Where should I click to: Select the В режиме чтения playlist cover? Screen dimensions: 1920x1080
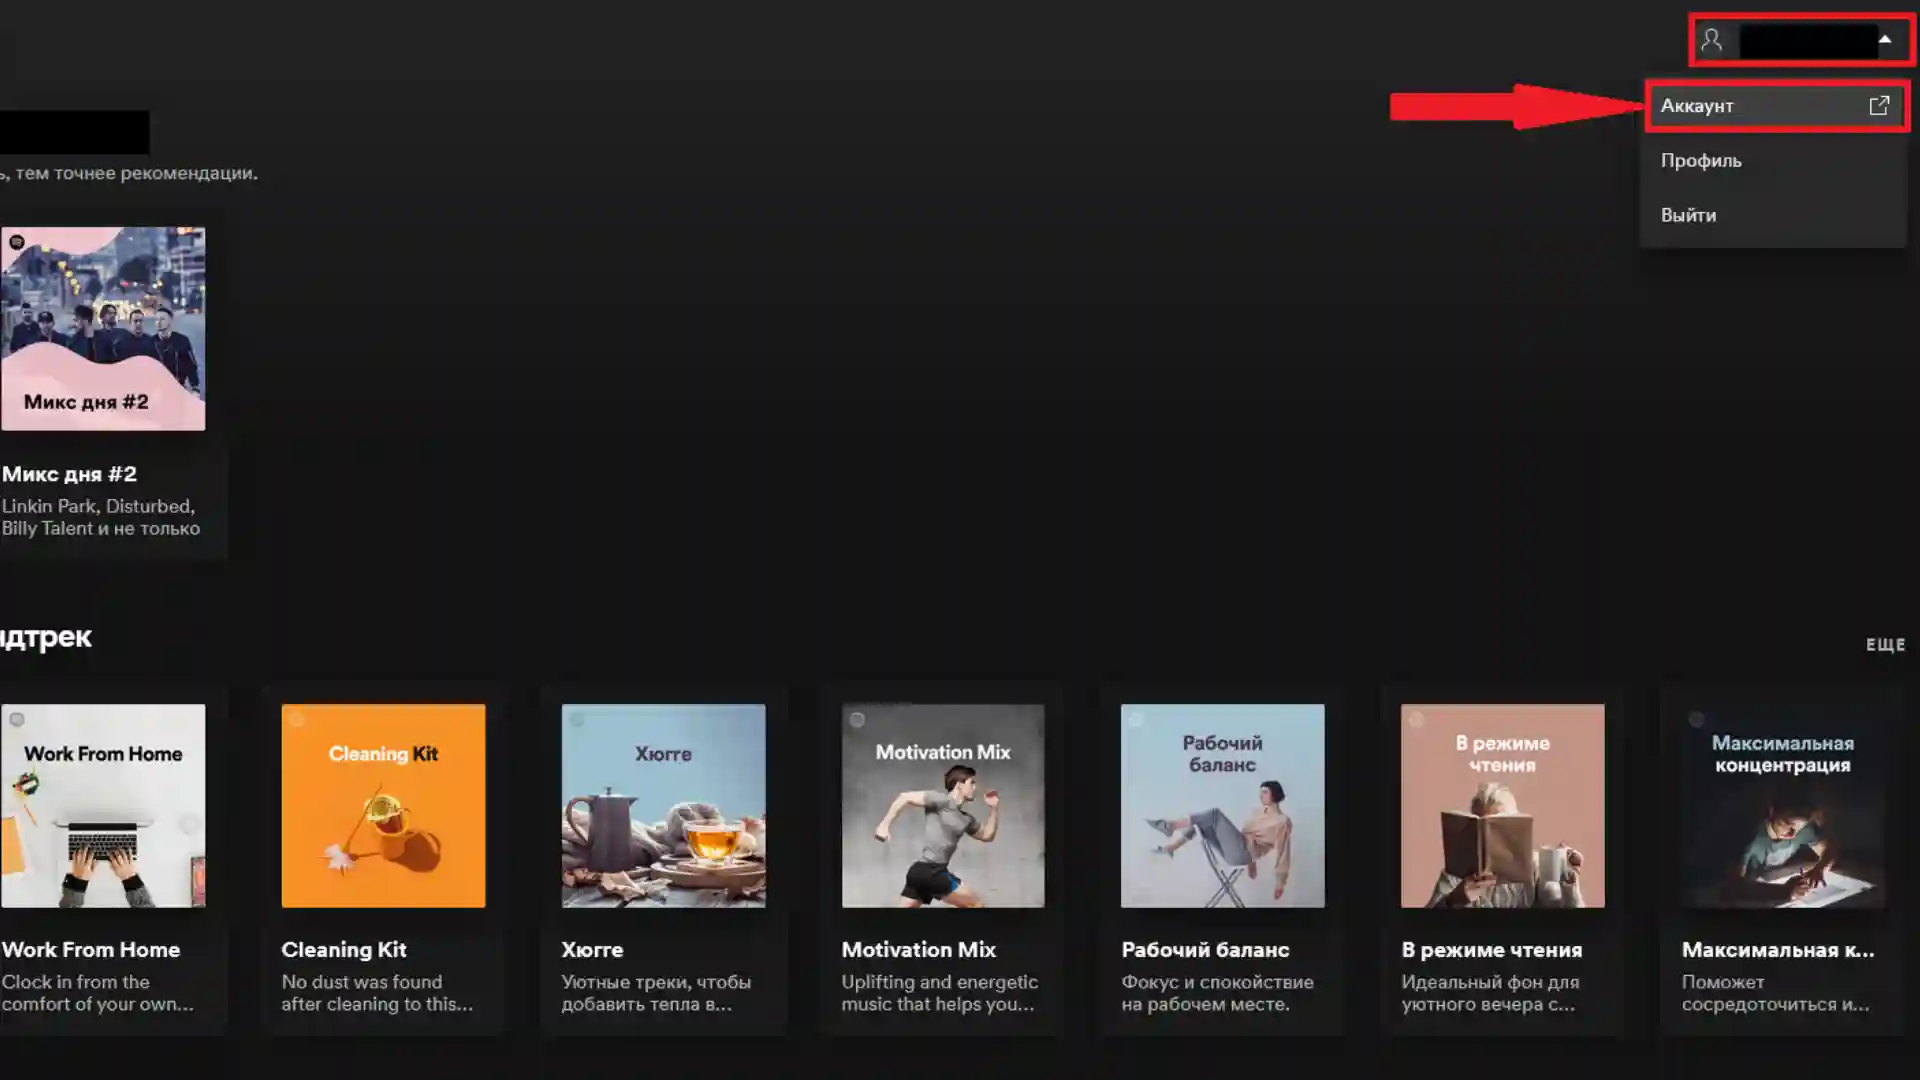[x=1502, y=806]
